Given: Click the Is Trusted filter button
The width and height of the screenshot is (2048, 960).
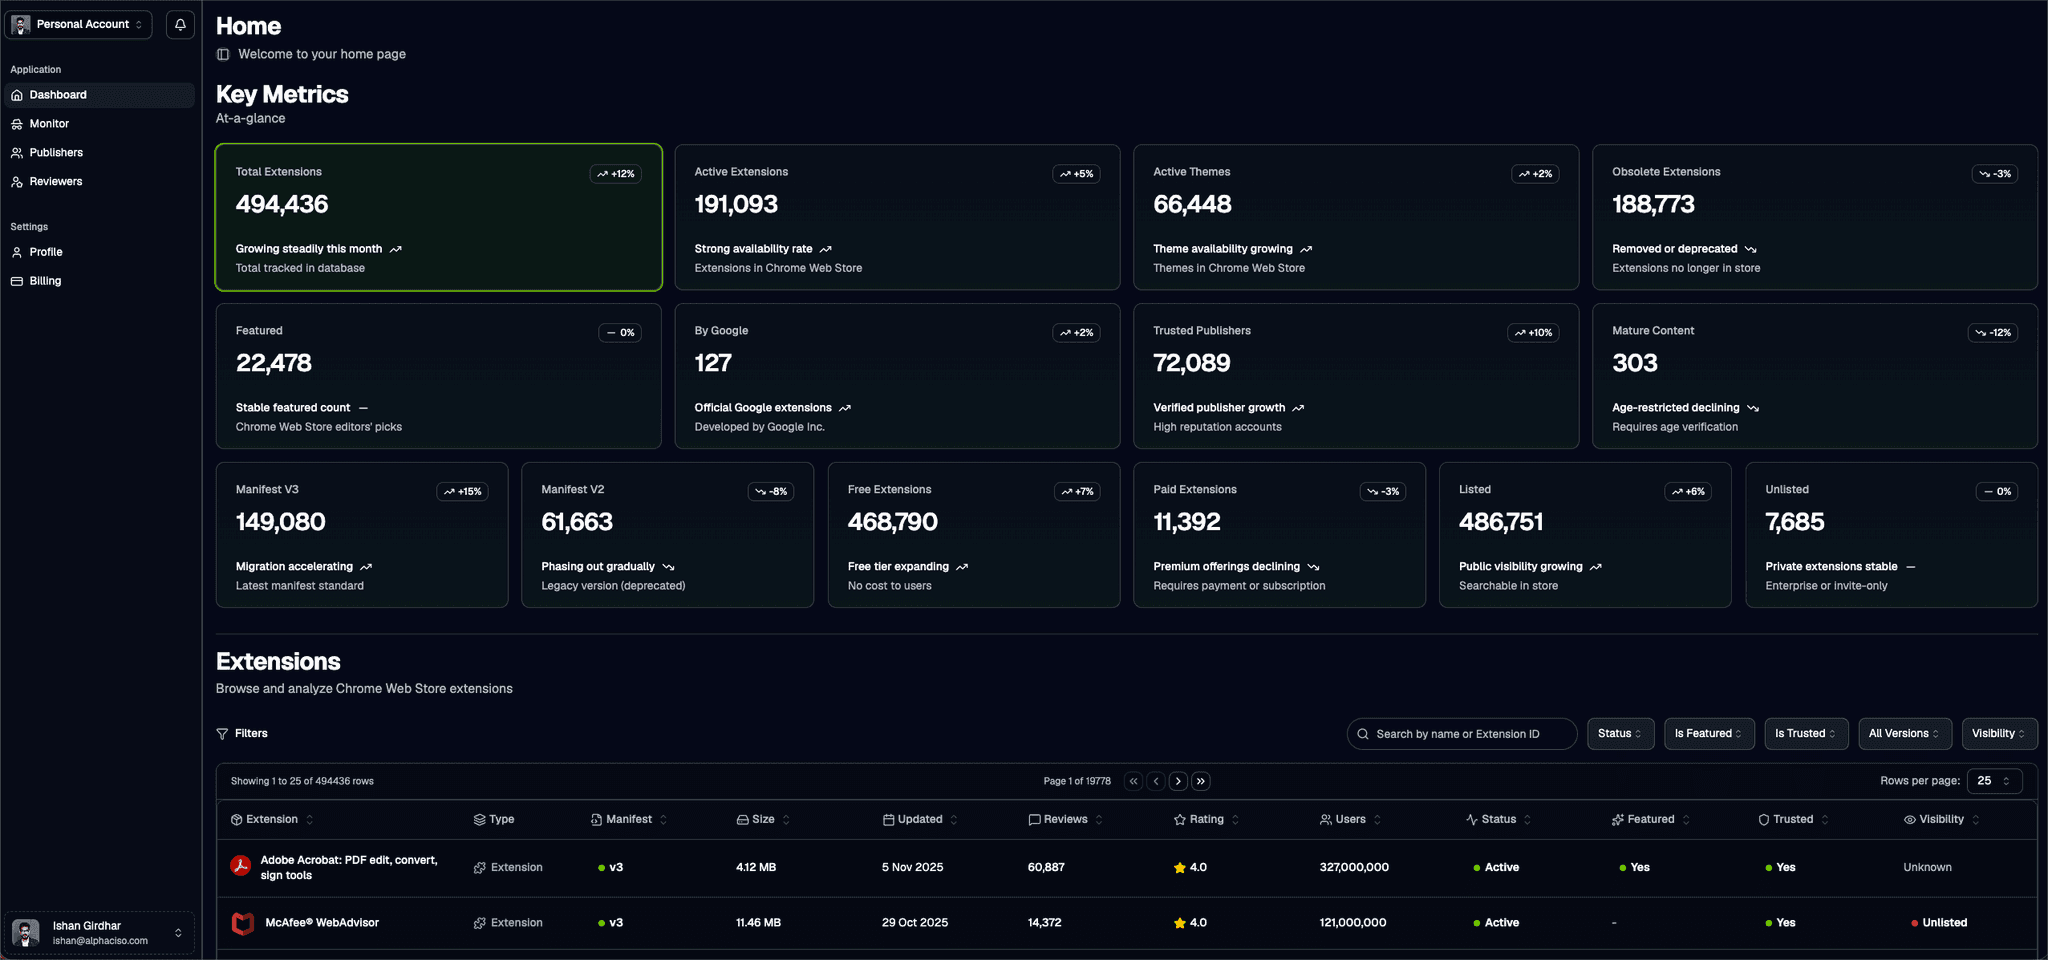Looking at the screenshot, I should [1805, 733].
